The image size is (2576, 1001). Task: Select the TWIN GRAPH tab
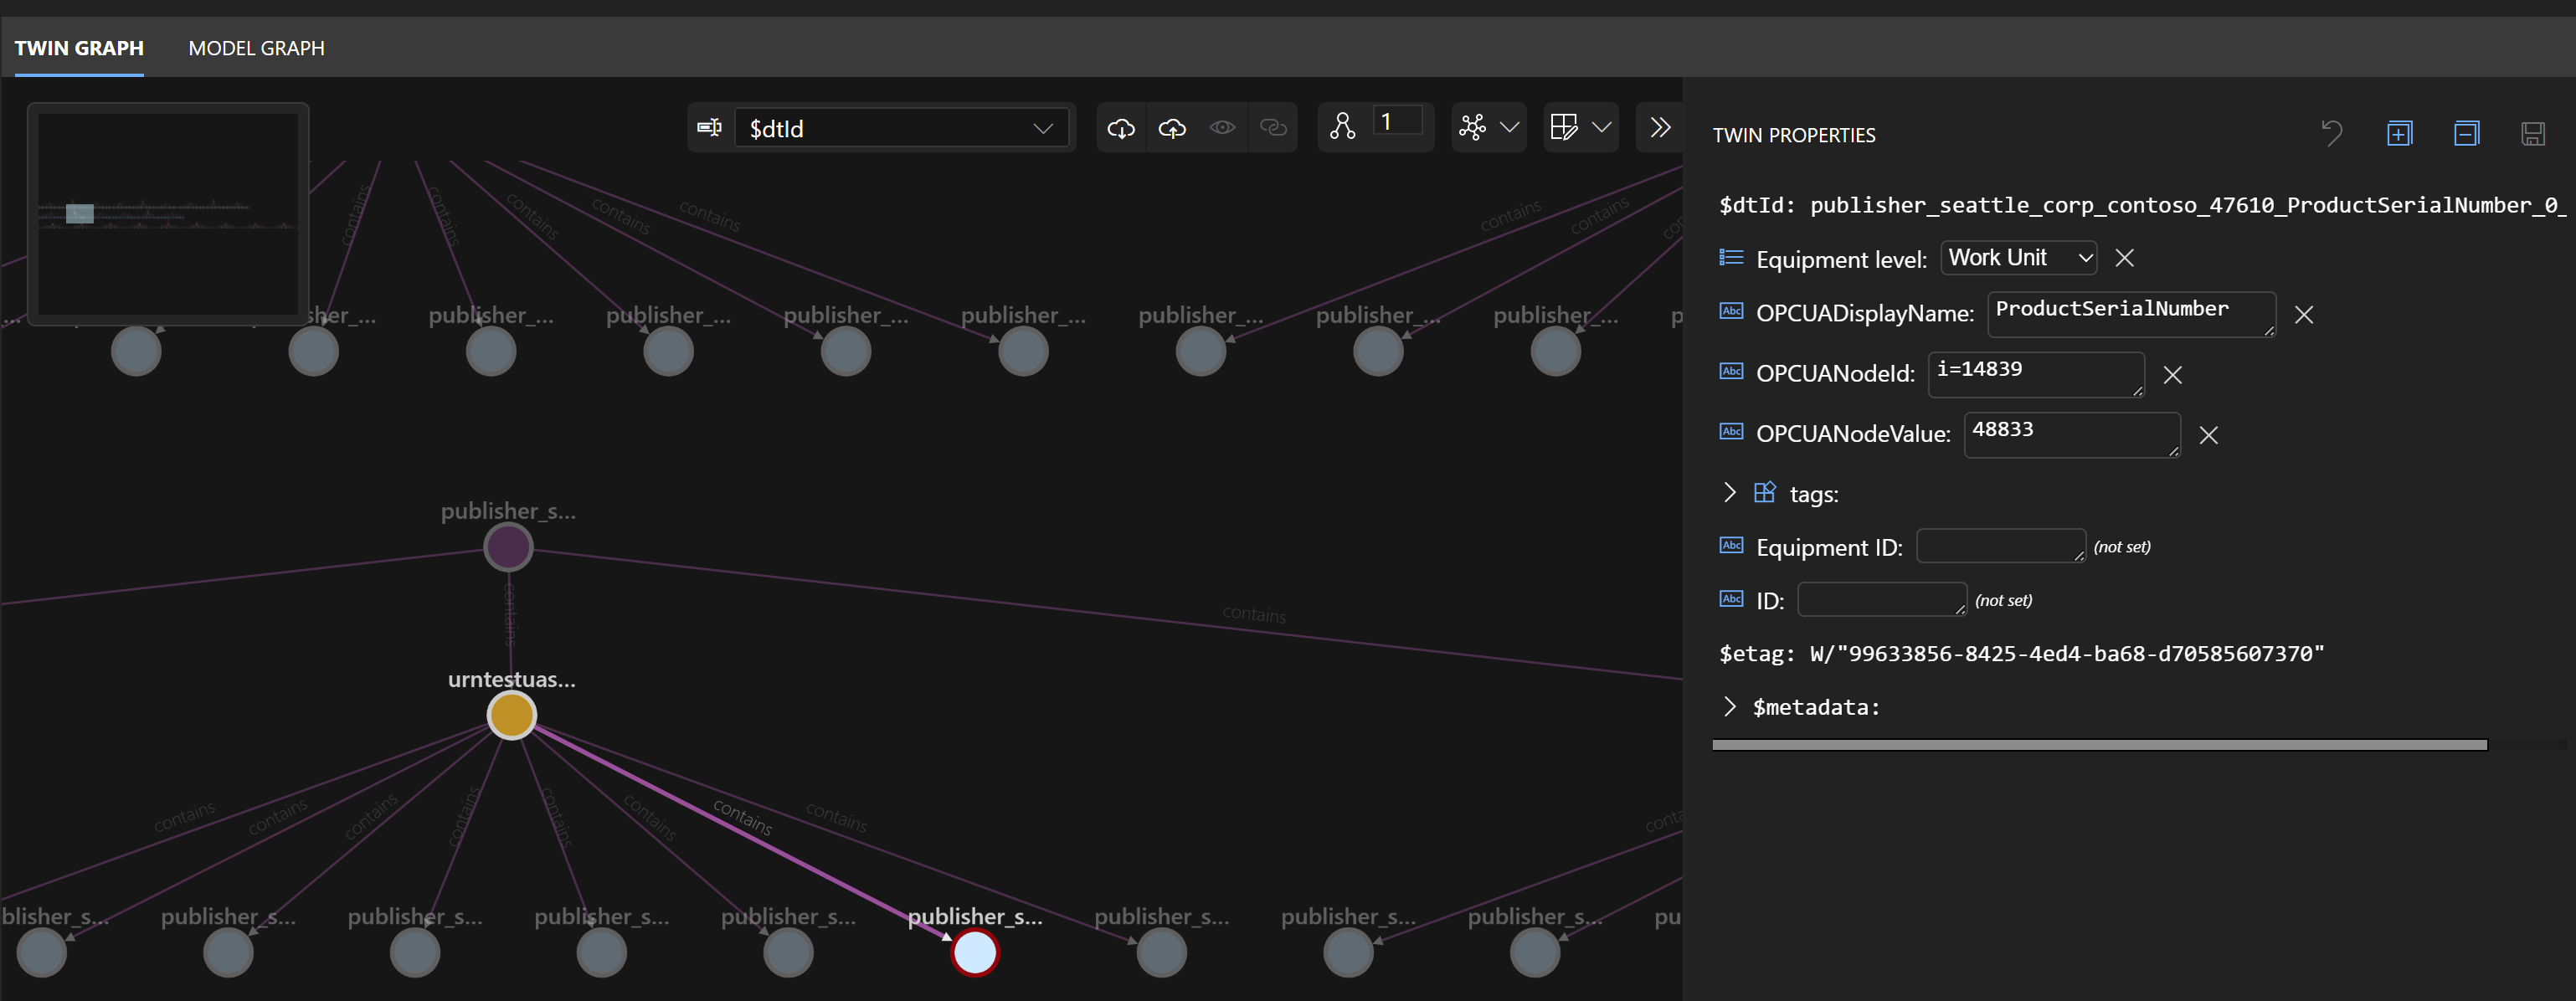pyautogui.click(x=79, y=48)
